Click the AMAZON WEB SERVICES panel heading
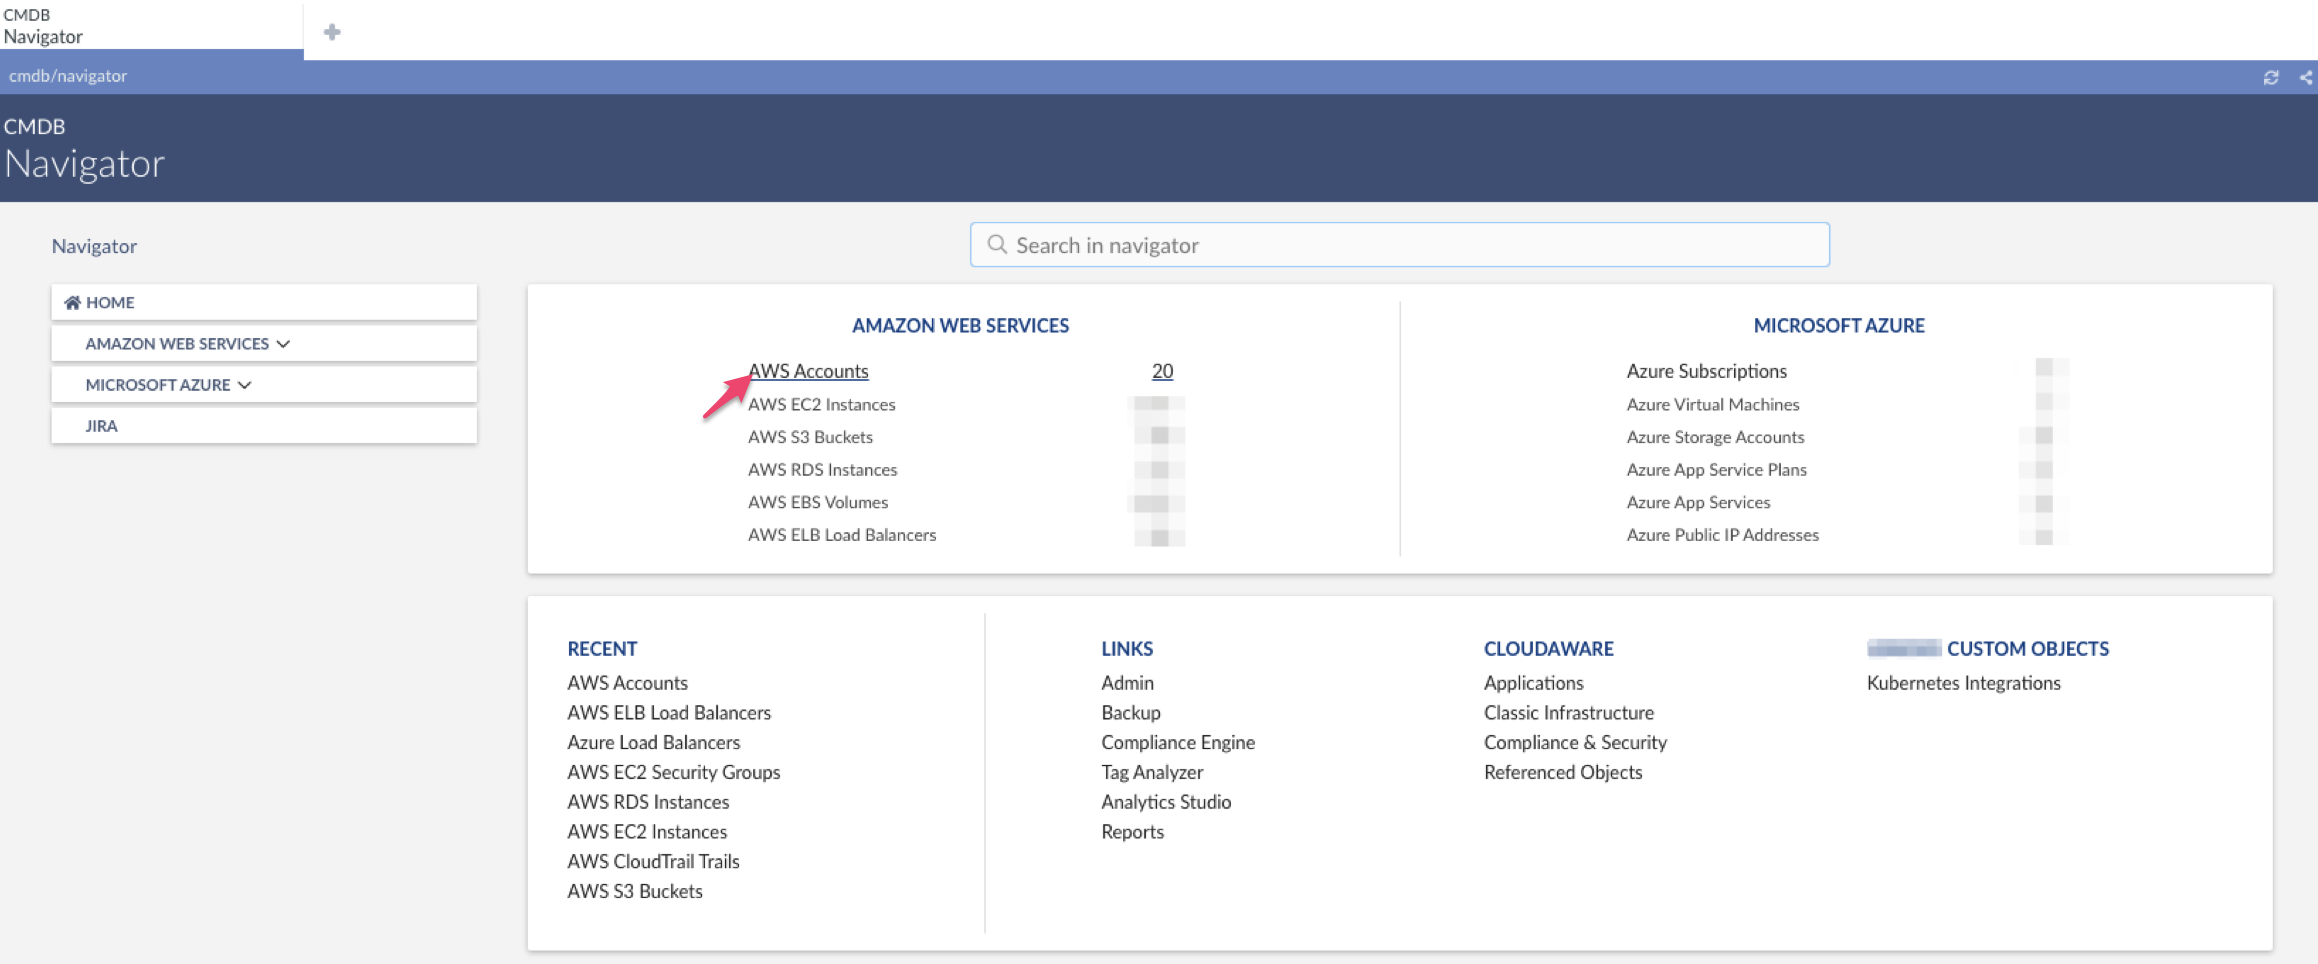Image resolution: width=2318 pixels, height=964 pixels. pos(960,325)
